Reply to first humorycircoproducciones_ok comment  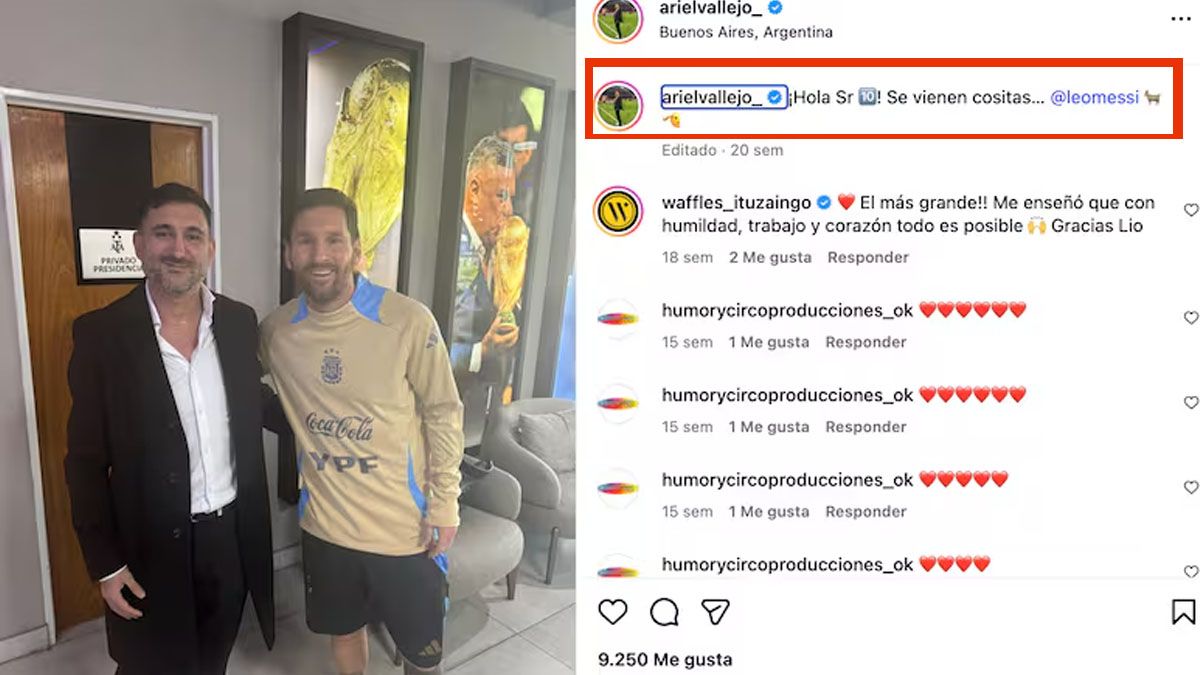[x=866, y=342]
